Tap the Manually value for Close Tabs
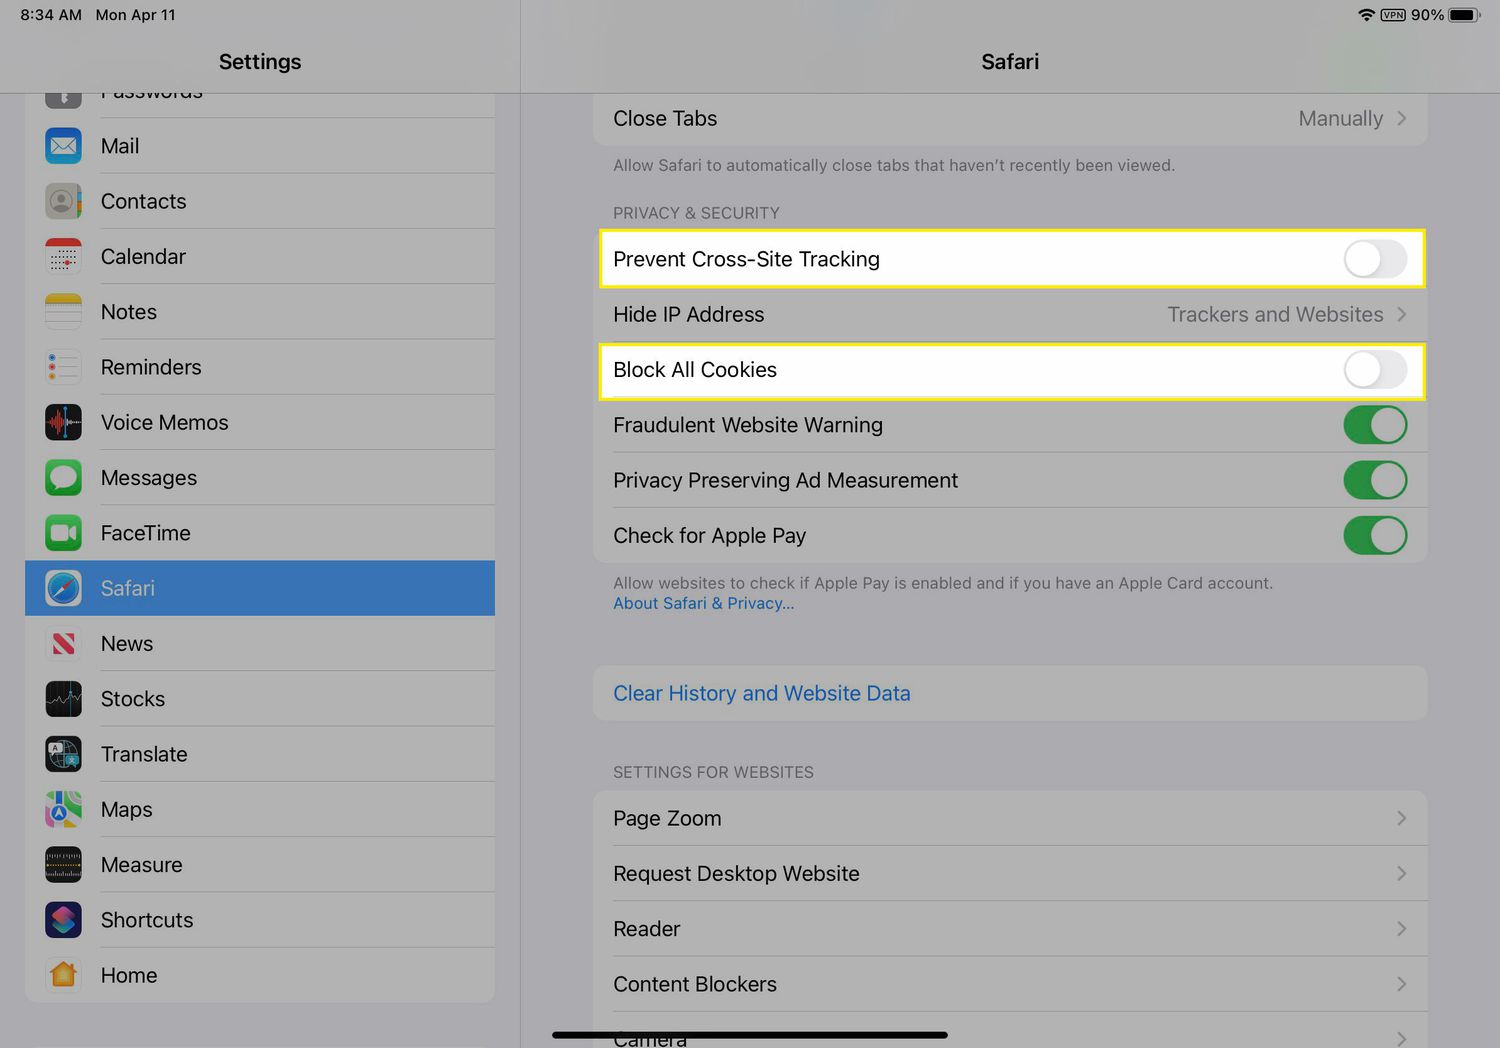The image size is (1500, 1048). tap(1340, 118)
